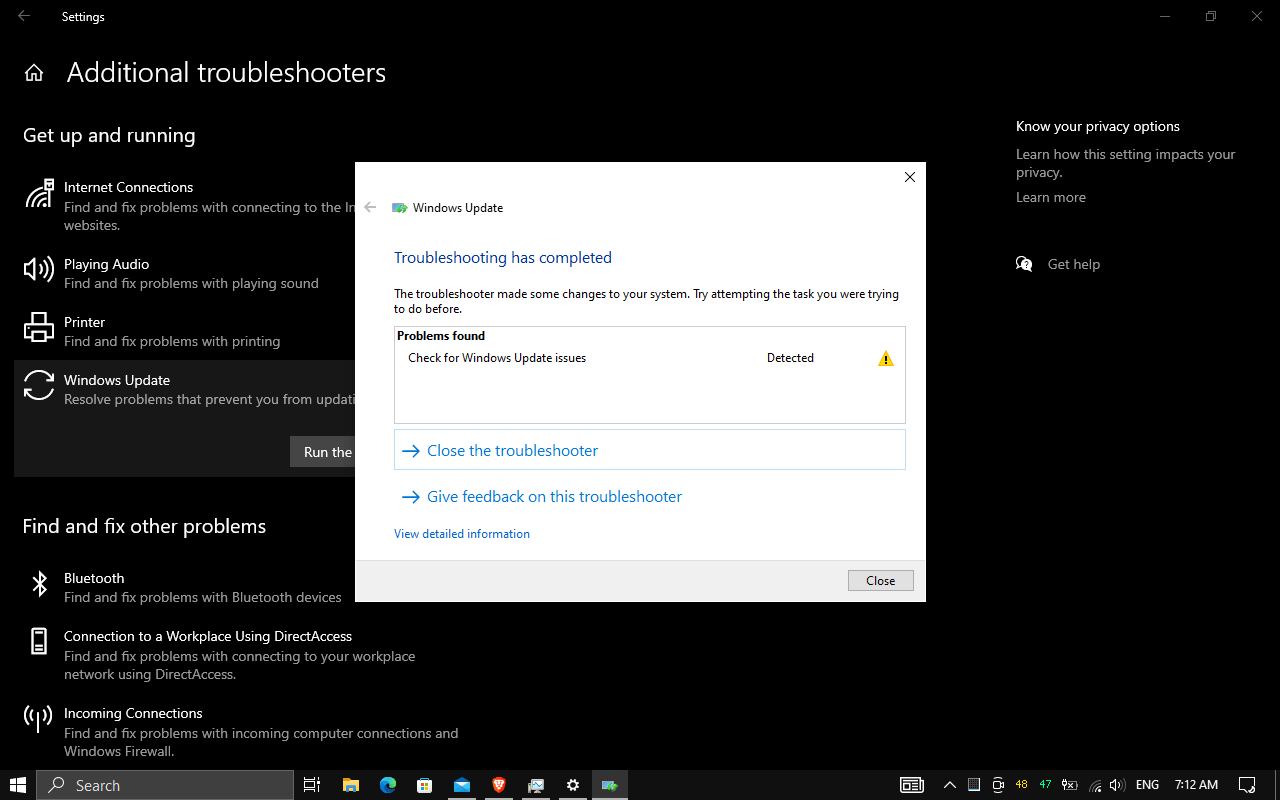Go to Settings home via house icon
The width and height of the screenshot is (1280, 800).
(34, 73)
